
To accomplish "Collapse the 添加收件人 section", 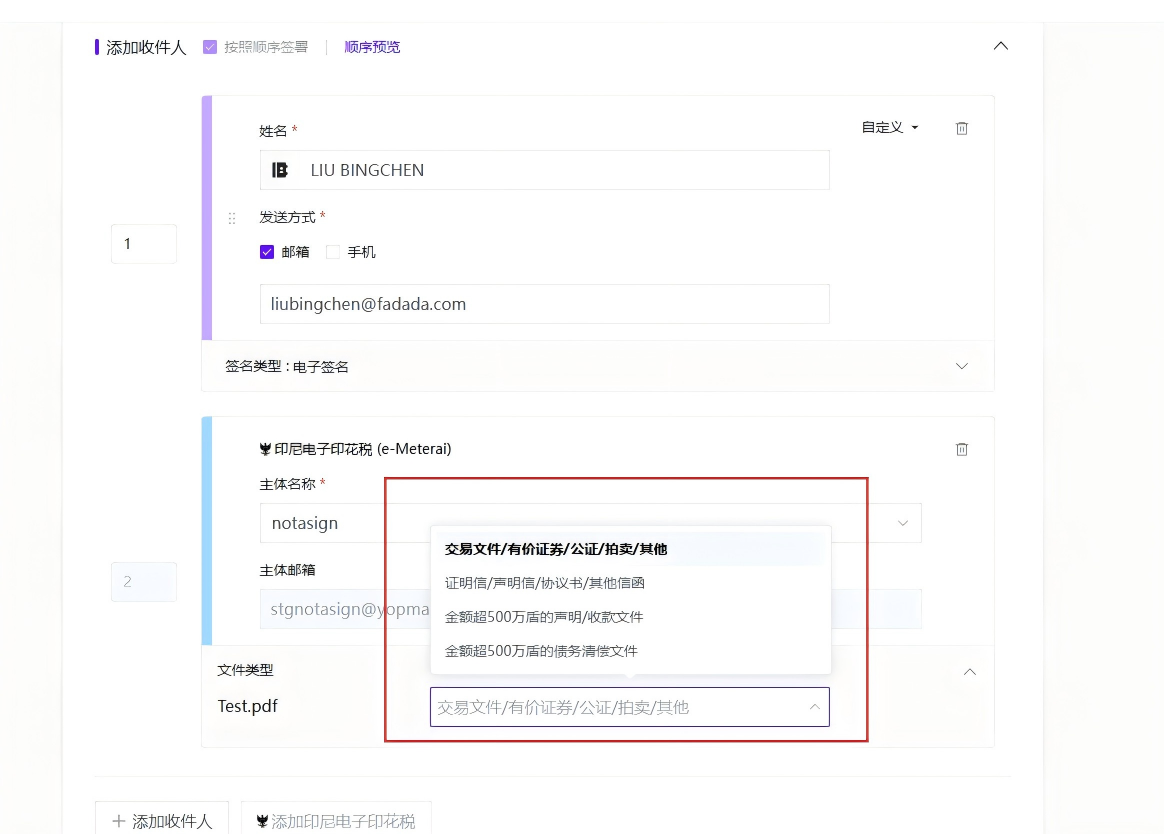I will point(1001,46).
